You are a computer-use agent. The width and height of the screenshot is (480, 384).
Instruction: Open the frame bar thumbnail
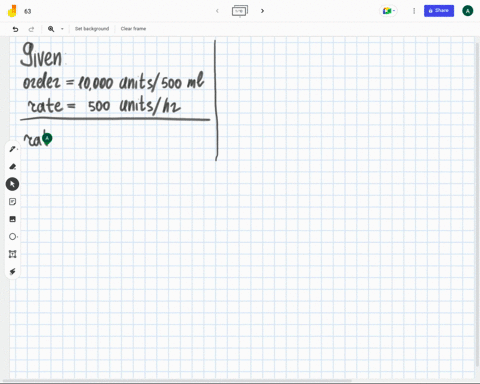tap(240, 11)
